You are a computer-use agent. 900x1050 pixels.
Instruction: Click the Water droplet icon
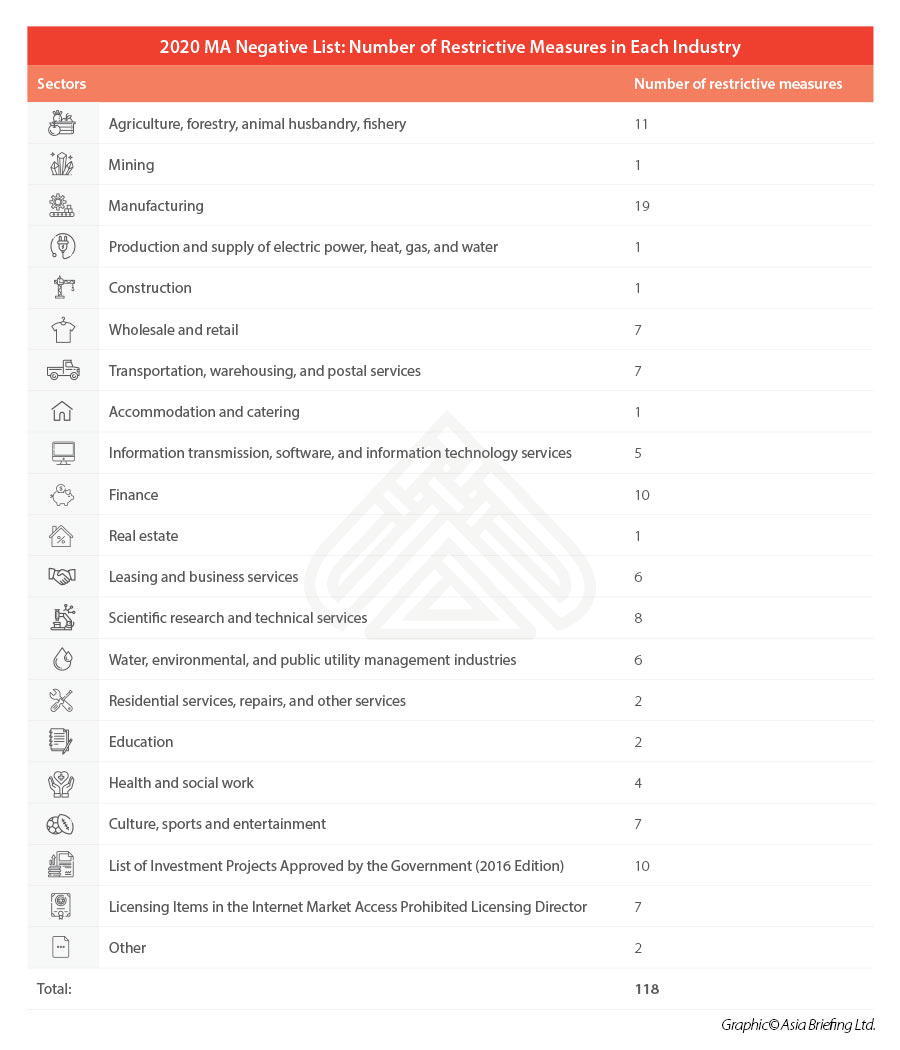[x=62, y=660]
